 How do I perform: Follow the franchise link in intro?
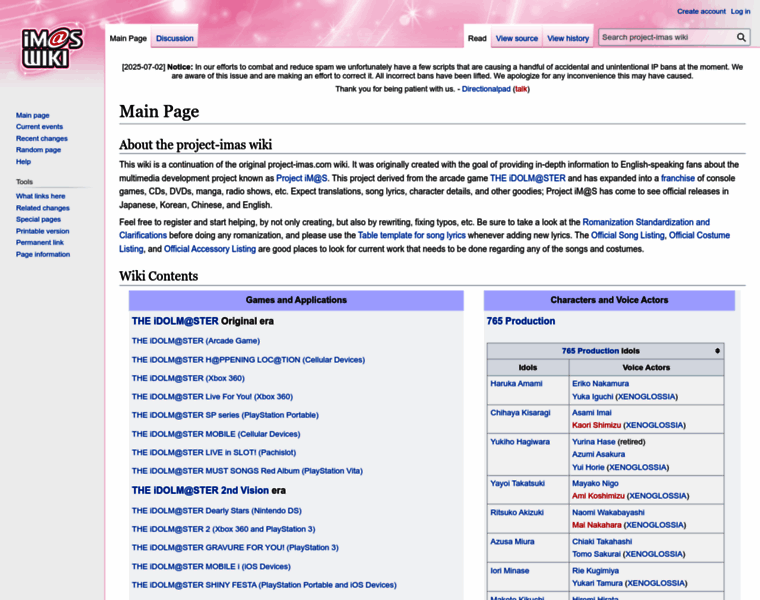click(x=678, y=178)
